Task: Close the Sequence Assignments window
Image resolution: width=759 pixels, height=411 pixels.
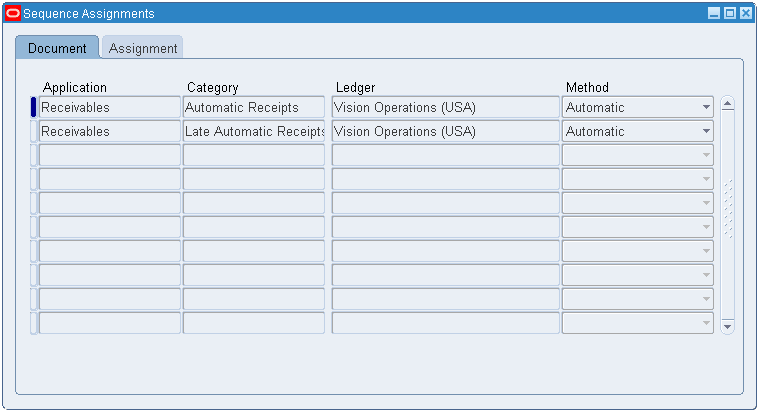Action: 746,13
